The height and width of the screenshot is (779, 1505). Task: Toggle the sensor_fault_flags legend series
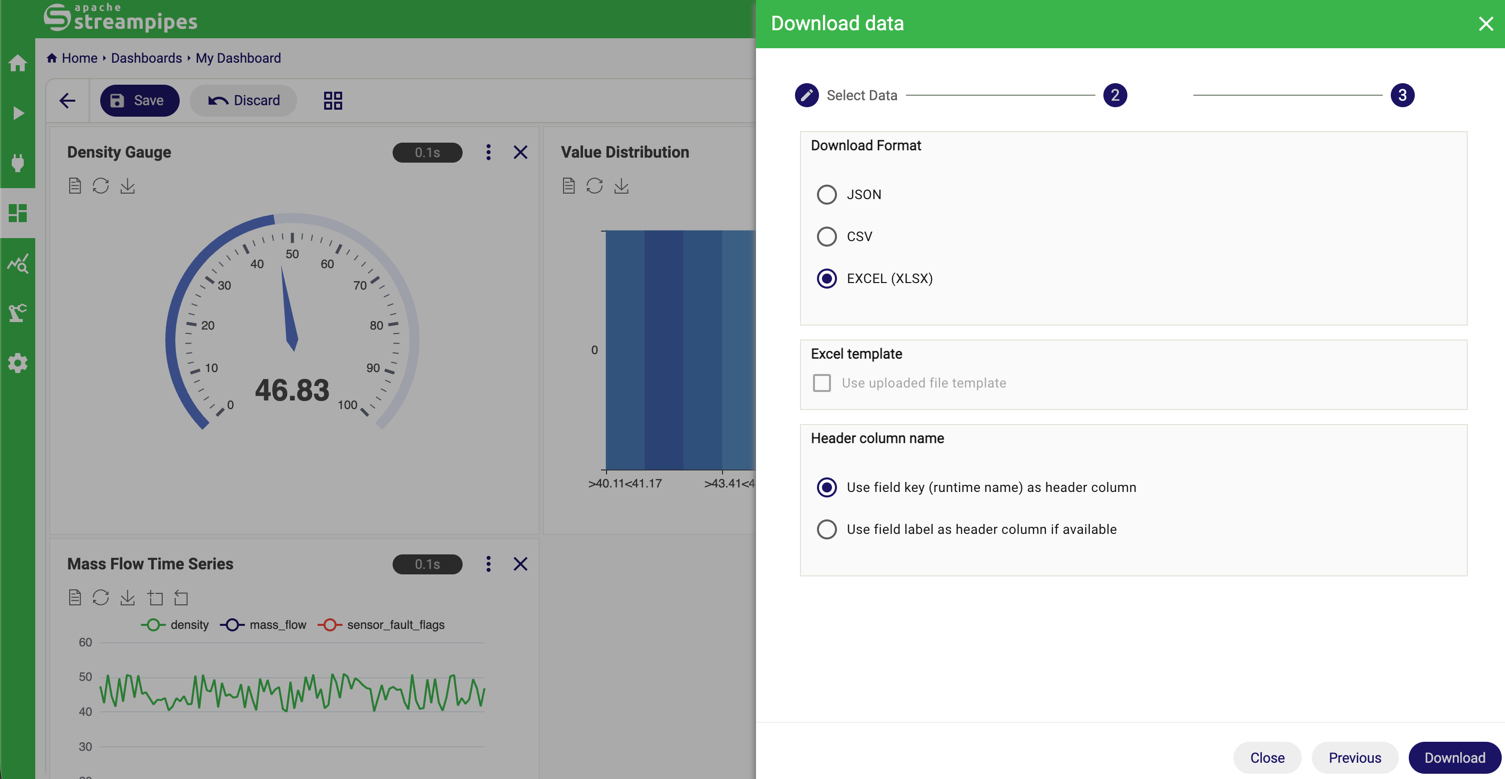382,625
